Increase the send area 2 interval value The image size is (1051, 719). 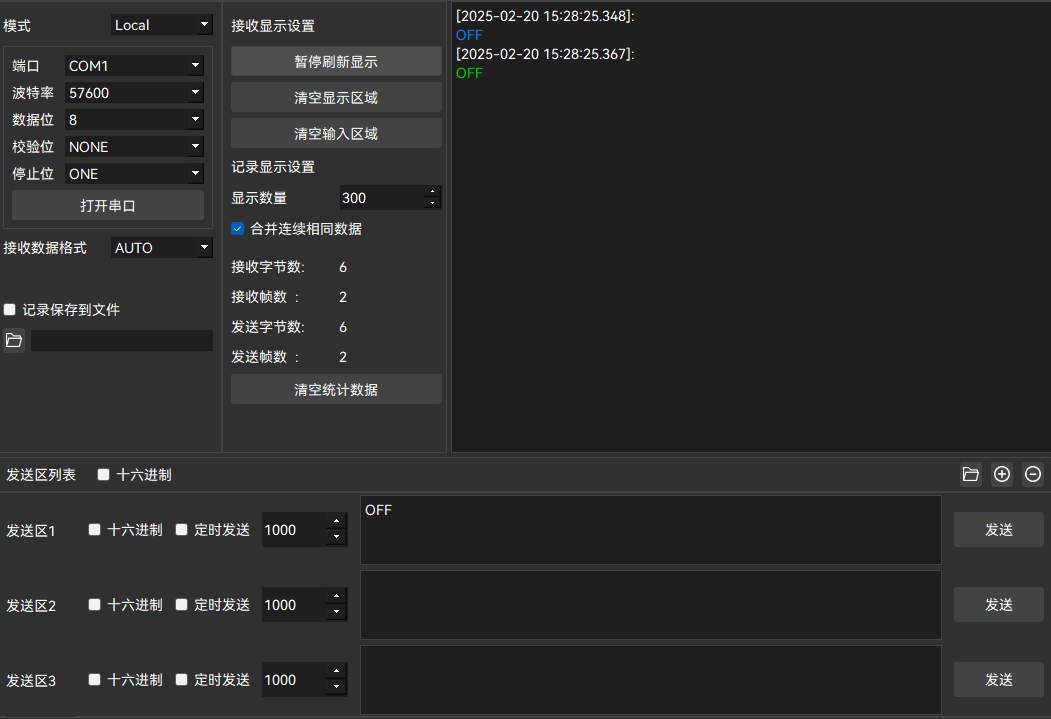[336, 597]
